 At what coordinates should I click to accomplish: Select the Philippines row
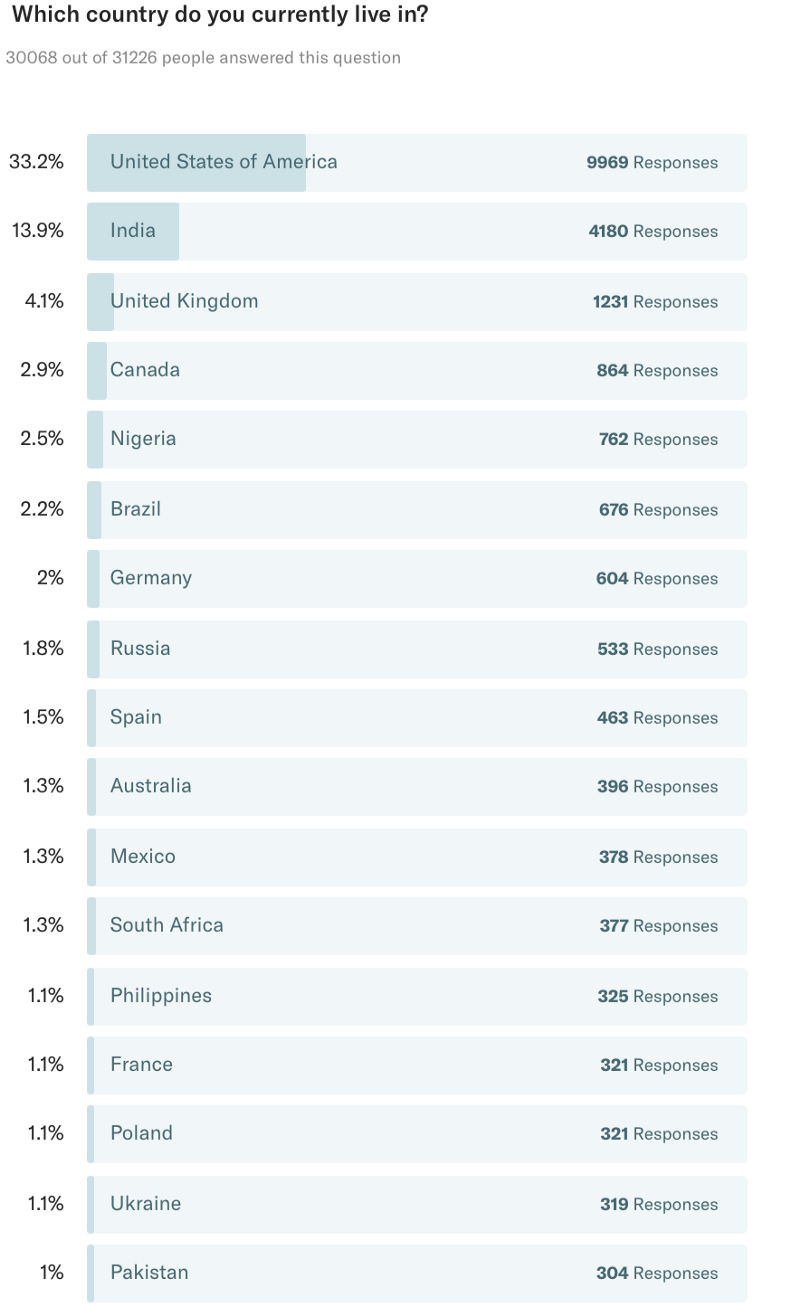(x=417, y=996)
